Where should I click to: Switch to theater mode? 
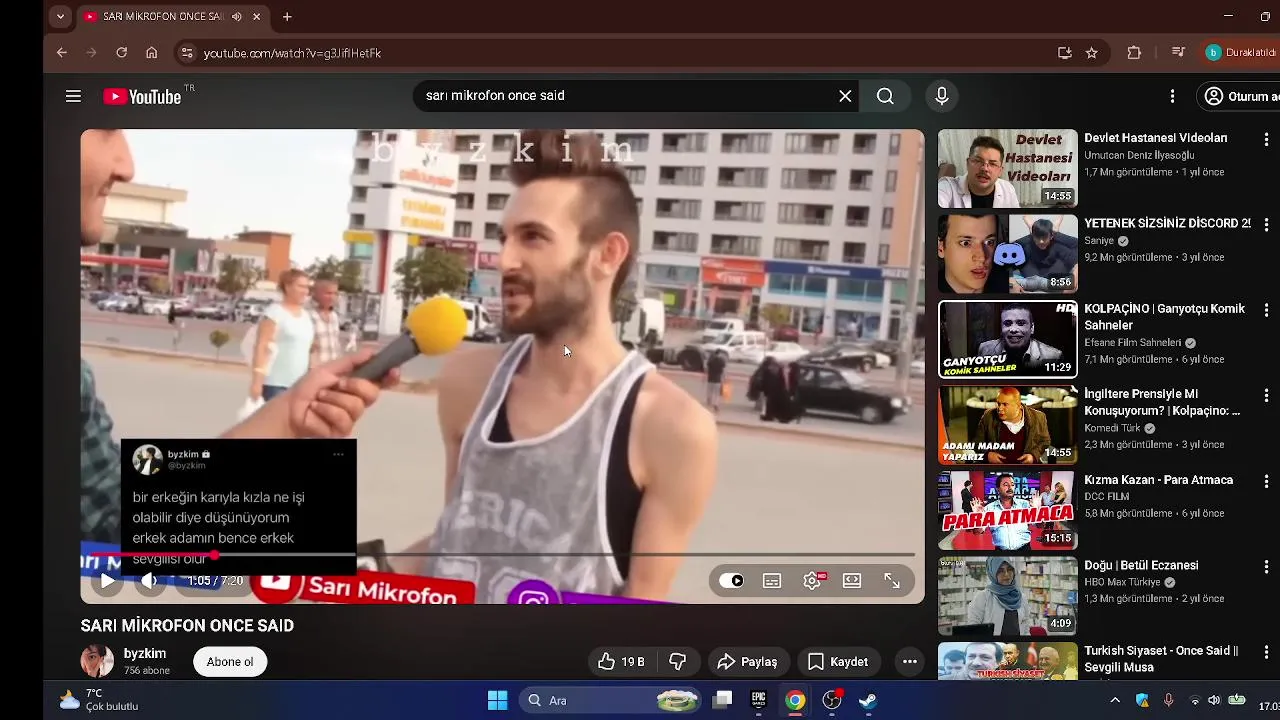click(852, 580)
